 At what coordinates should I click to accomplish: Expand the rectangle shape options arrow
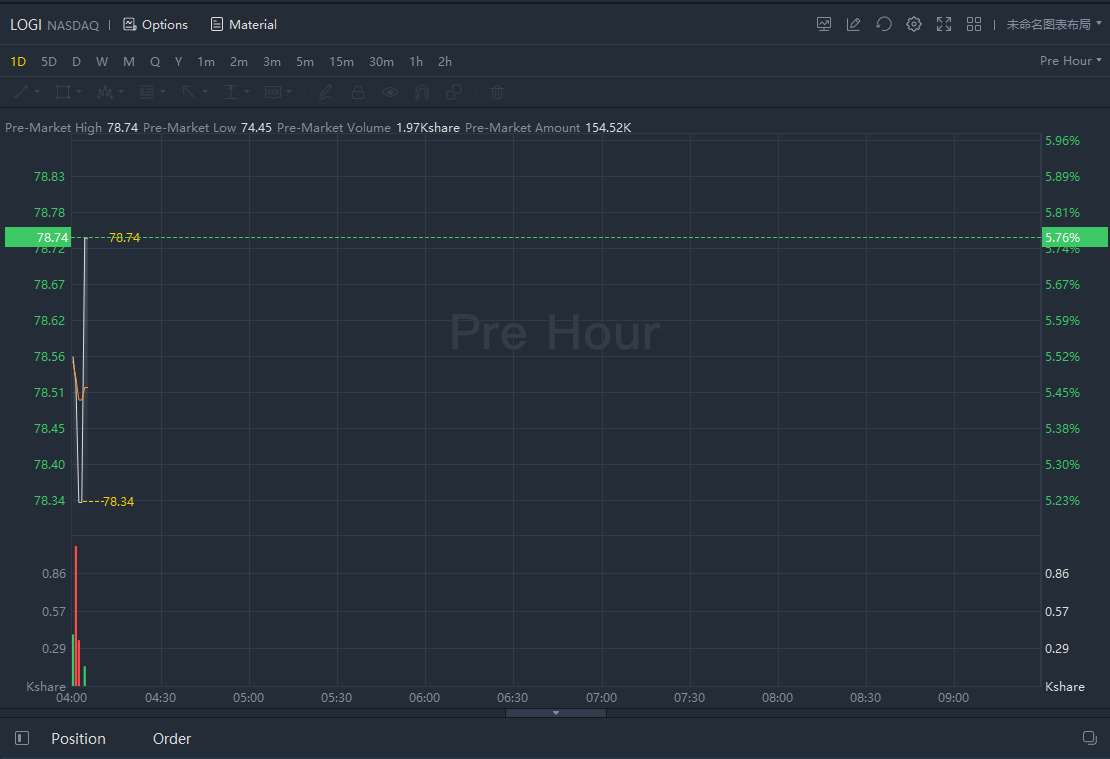[x=79, y=92]
